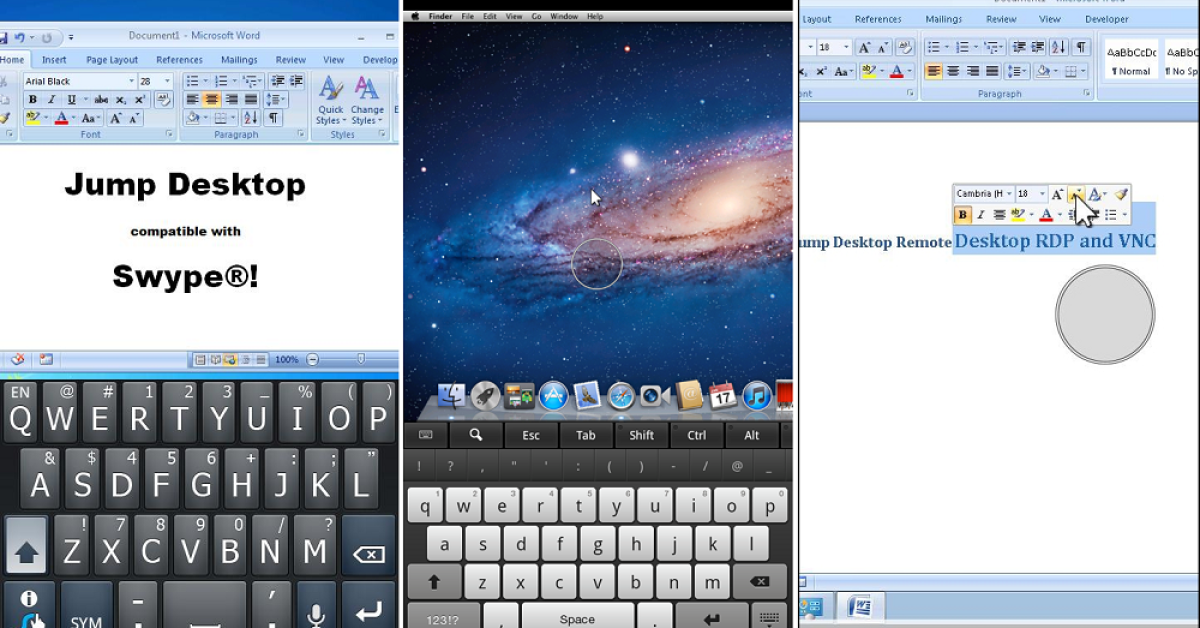Open the Developer tab in the right Word window
Image resolution: width=1200 pixels, height=628 pixels.
tap(1106, 19)
